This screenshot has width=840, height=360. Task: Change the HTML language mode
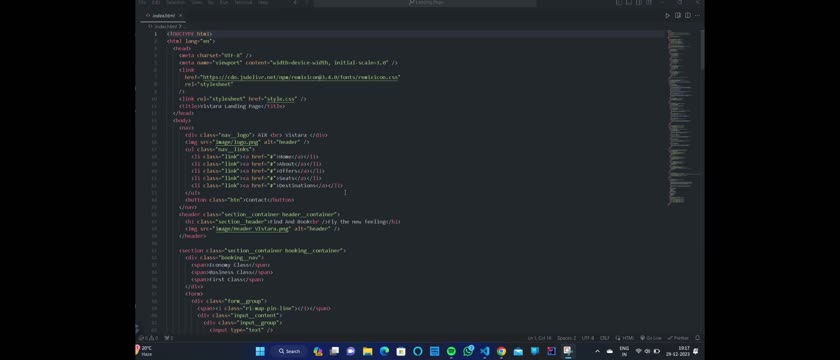625,338
